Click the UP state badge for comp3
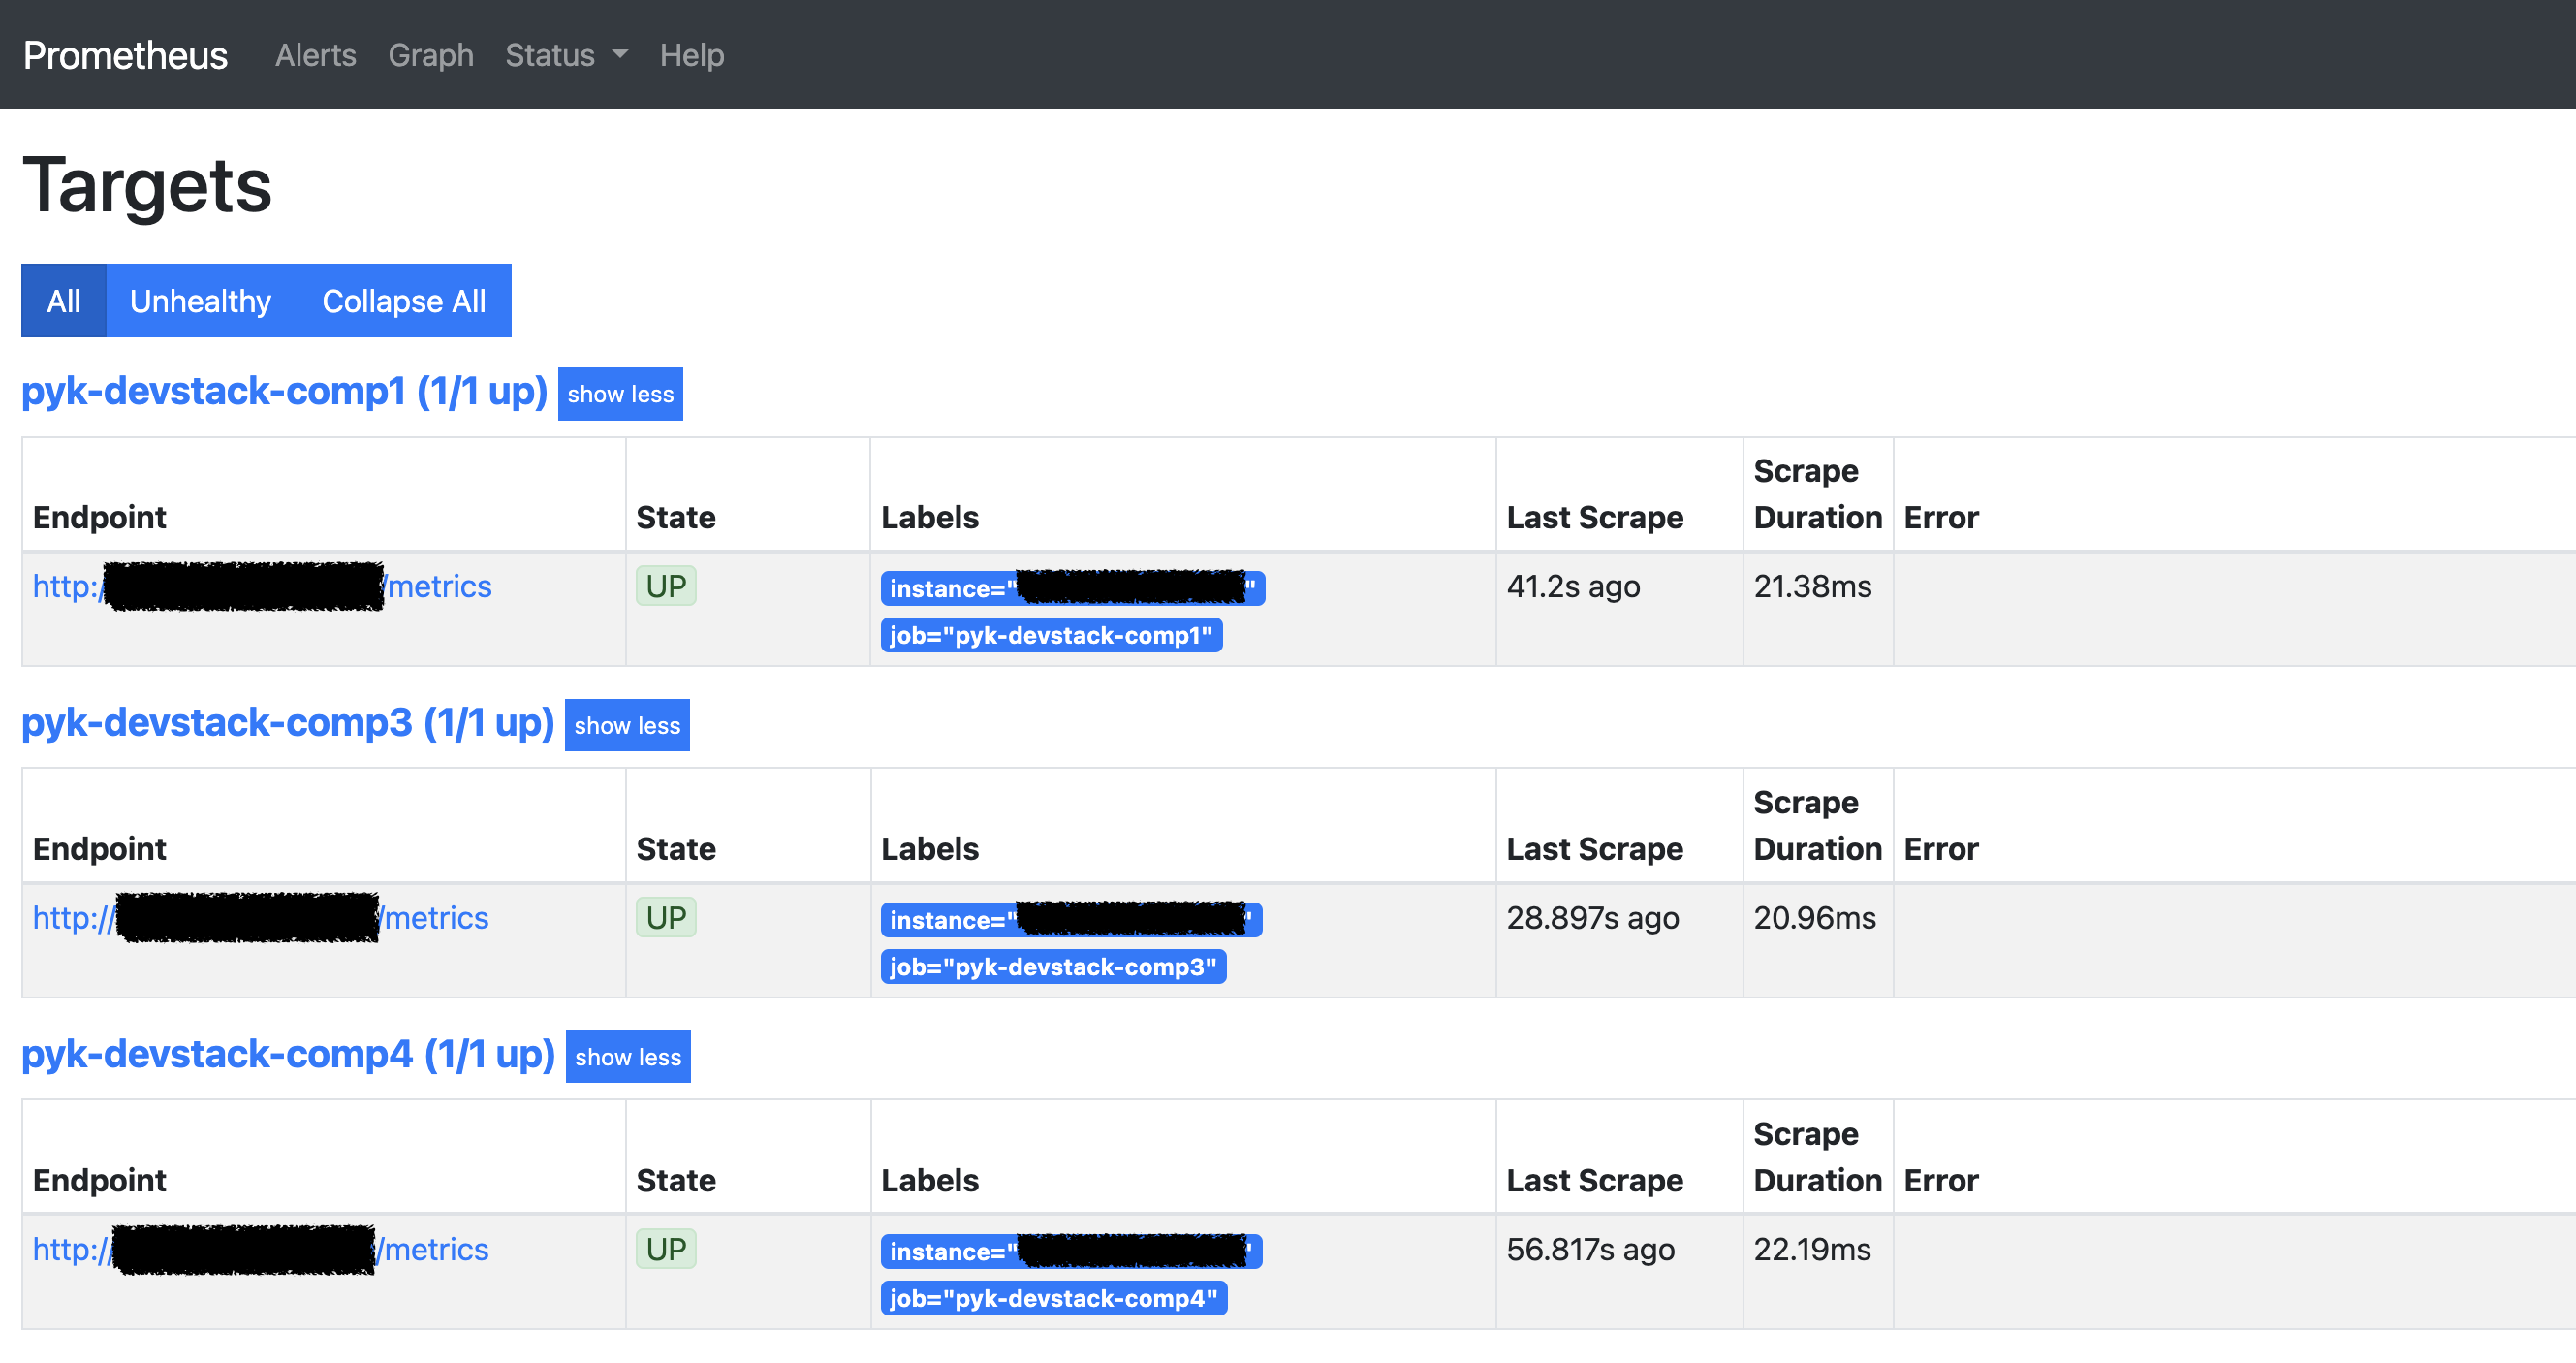2576x1363 pixels. tap(666, 918)
